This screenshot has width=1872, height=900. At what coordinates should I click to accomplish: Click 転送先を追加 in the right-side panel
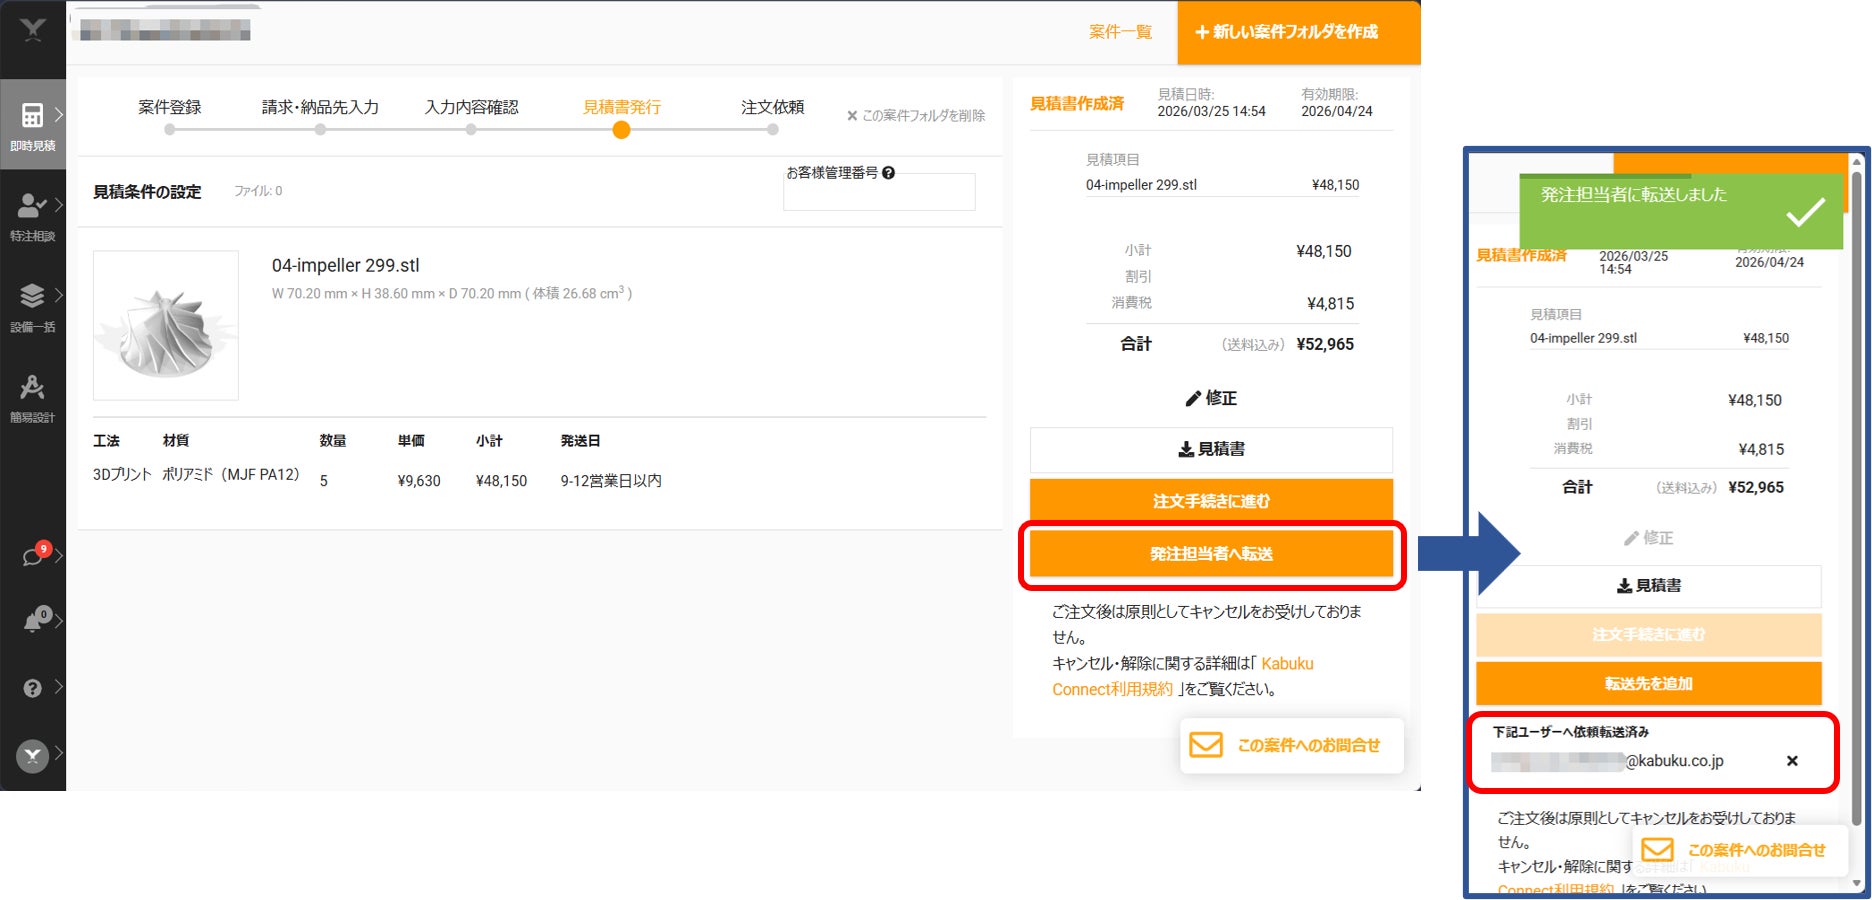1649,684
